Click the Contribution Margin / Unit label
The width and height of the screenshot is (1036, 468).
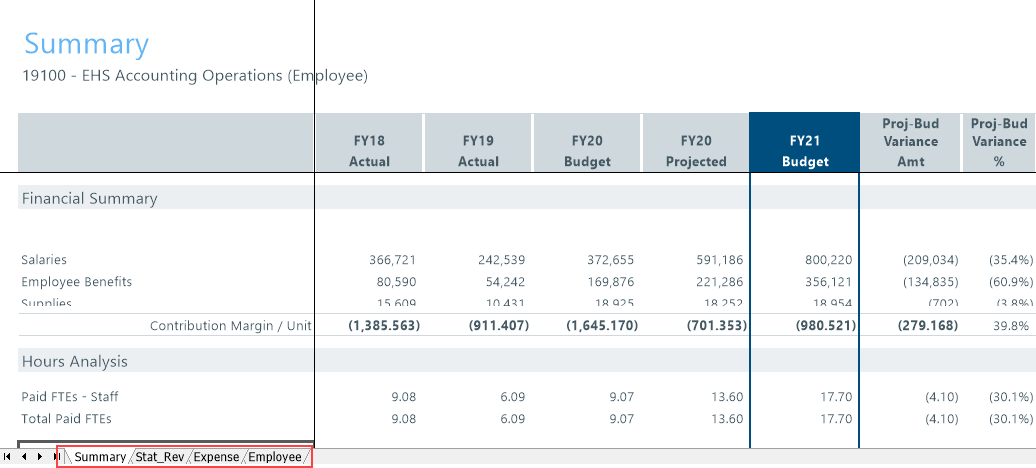click(230, 326)
